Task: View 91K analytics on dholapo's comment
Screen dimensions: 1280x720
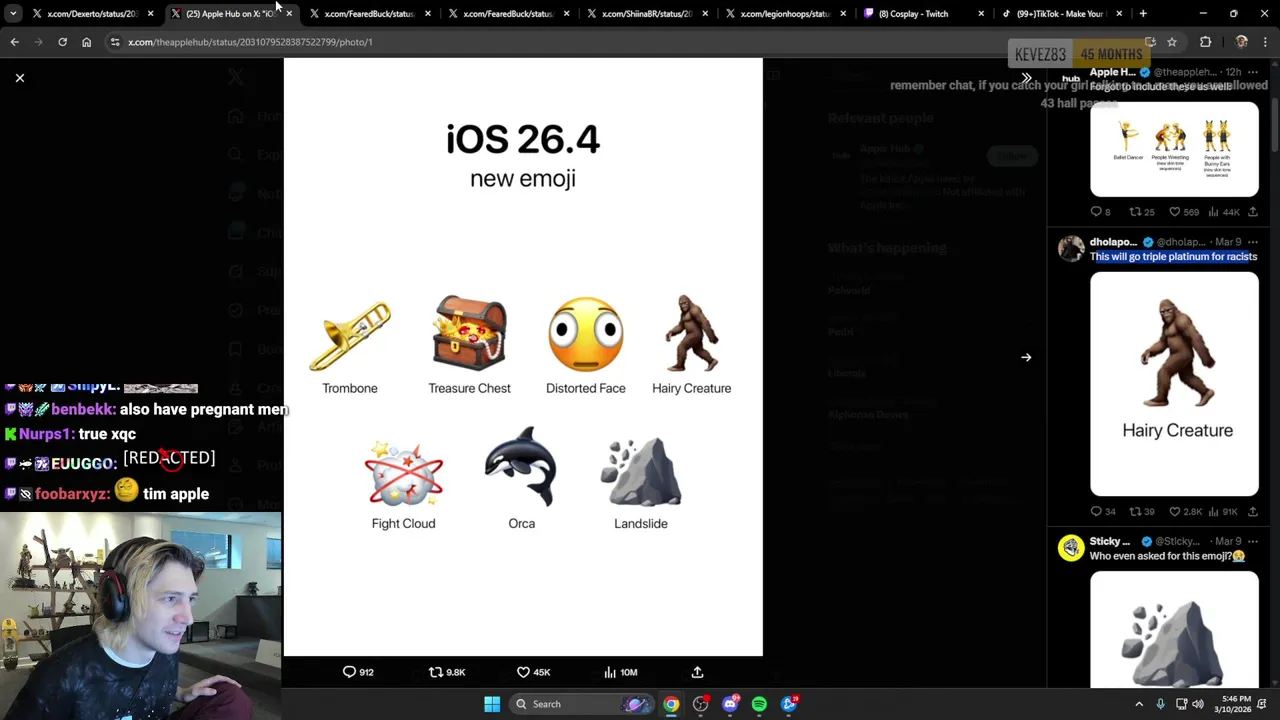Action: tap(1224, 512)
